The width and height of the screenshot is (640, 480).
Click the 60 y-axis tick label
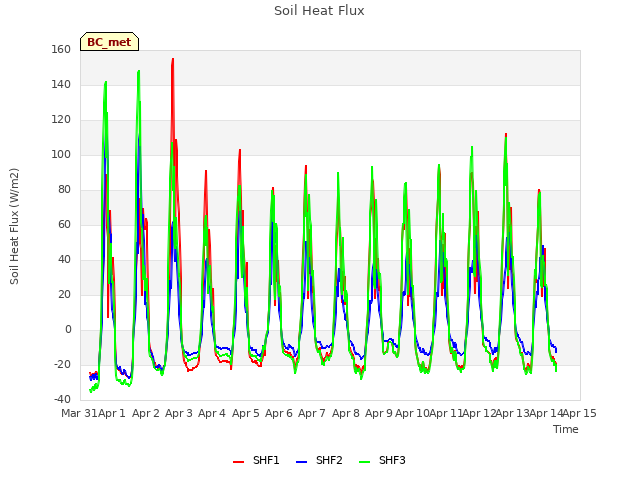64,224
